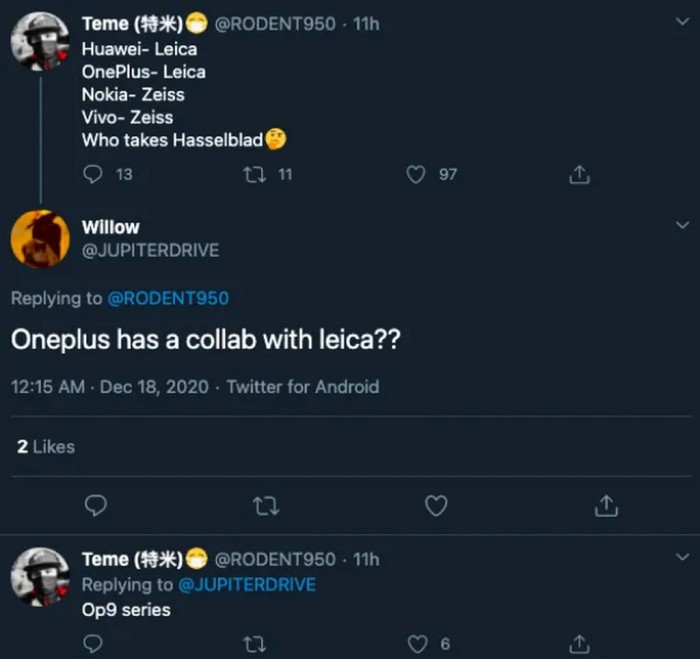Retweet the top Huawei-Leica tweet

254,174
